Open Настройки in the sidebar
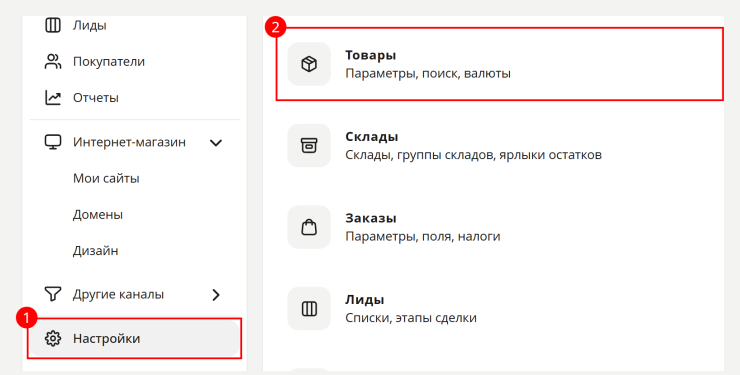The image size is (740, 375). pyautogui.click(x=106, y=339)
